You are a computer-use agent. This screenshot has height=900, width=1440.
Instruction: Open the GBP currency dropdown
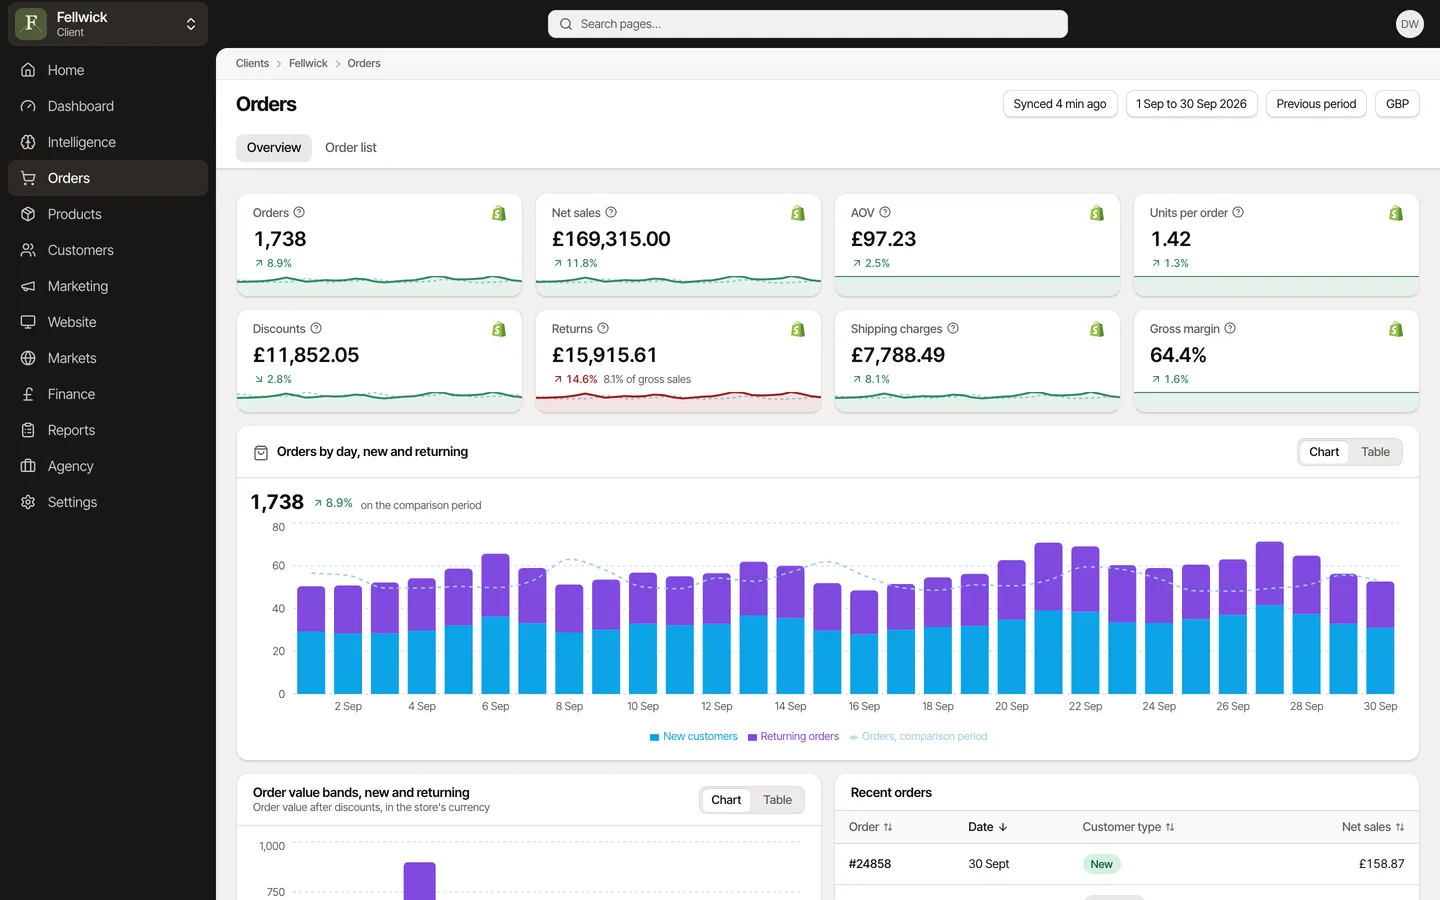click(1397, 104)
